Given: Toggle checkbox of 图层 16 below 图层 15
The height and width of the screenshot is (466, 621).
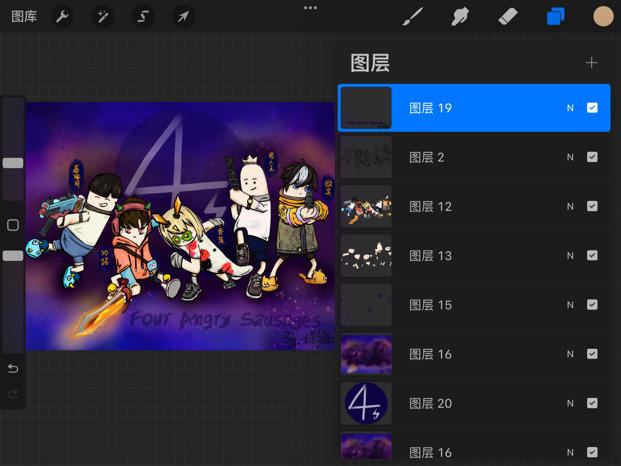Looking at the screenshot, I should pyautogui.click(x=592, y=354).
